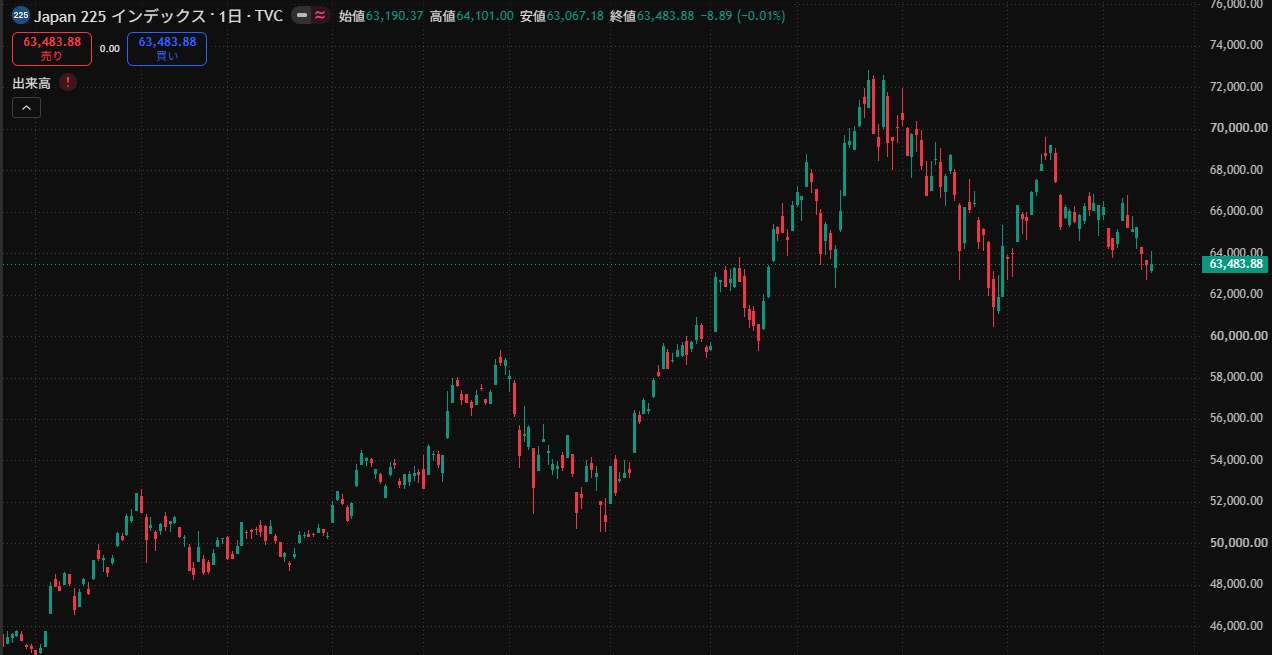Click the green current price label on the axis
Screen dimensions: 1272x655
pos(1235,264)
